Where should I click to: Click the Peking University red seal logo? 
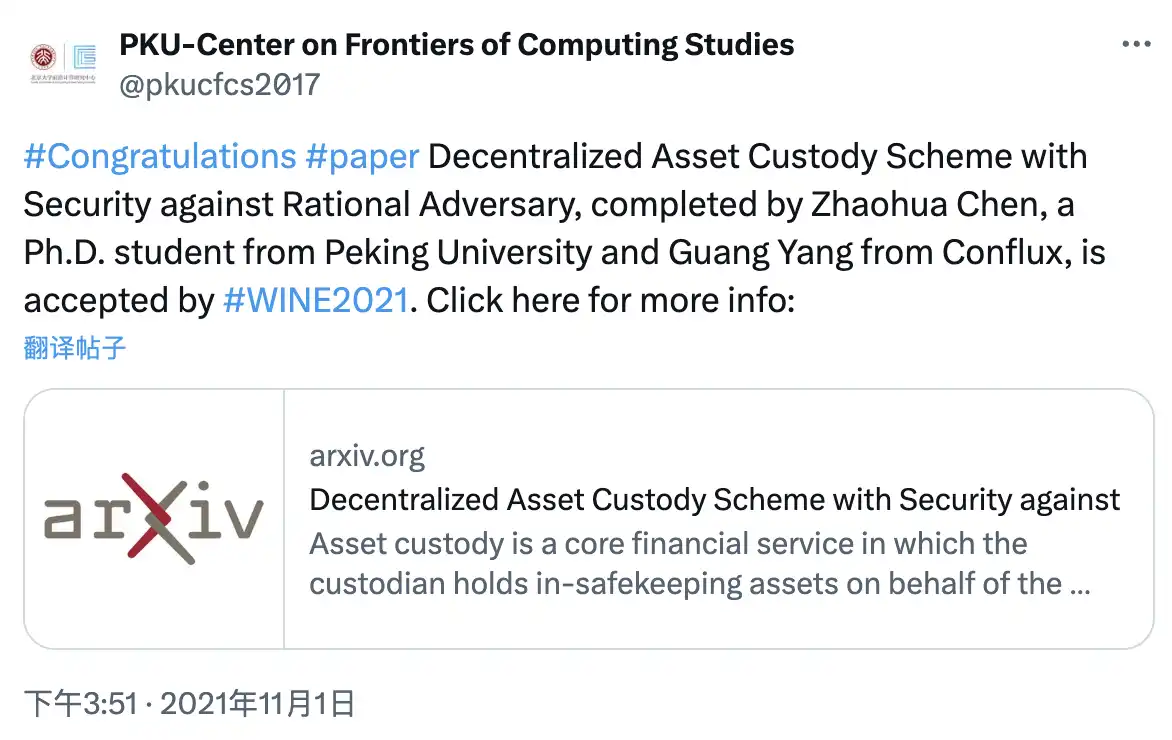click(44, 58)
